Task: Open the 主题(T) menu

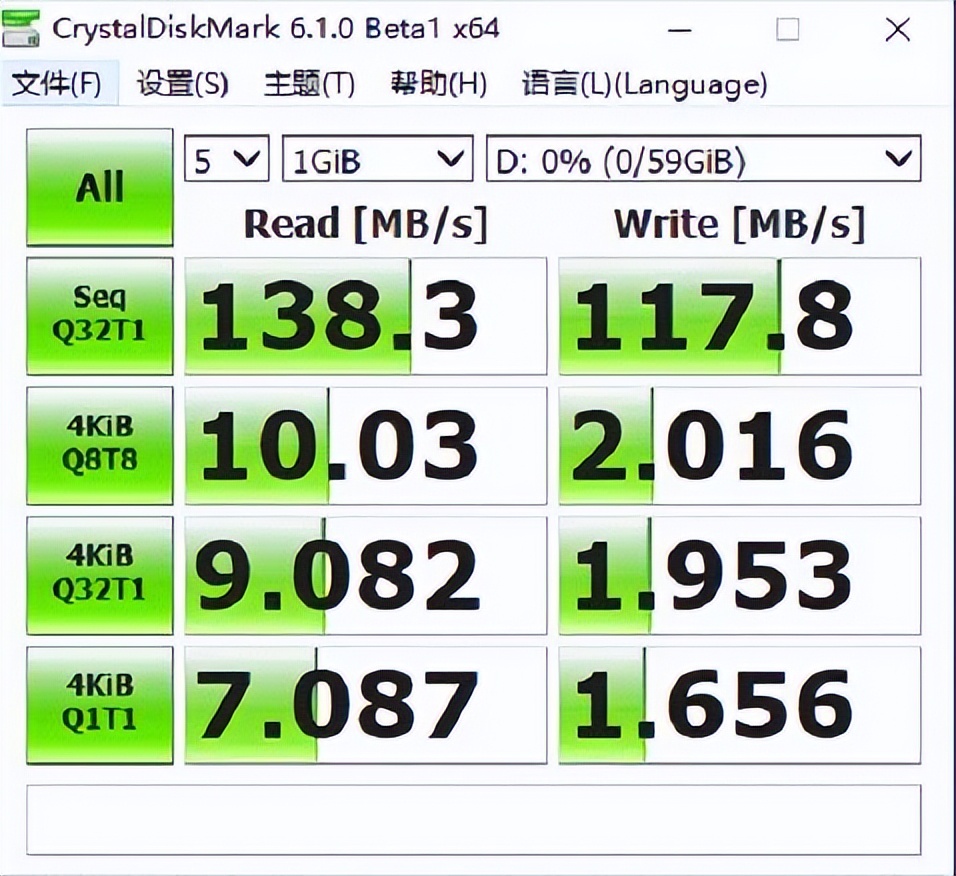Action: (x=309, y=84)
